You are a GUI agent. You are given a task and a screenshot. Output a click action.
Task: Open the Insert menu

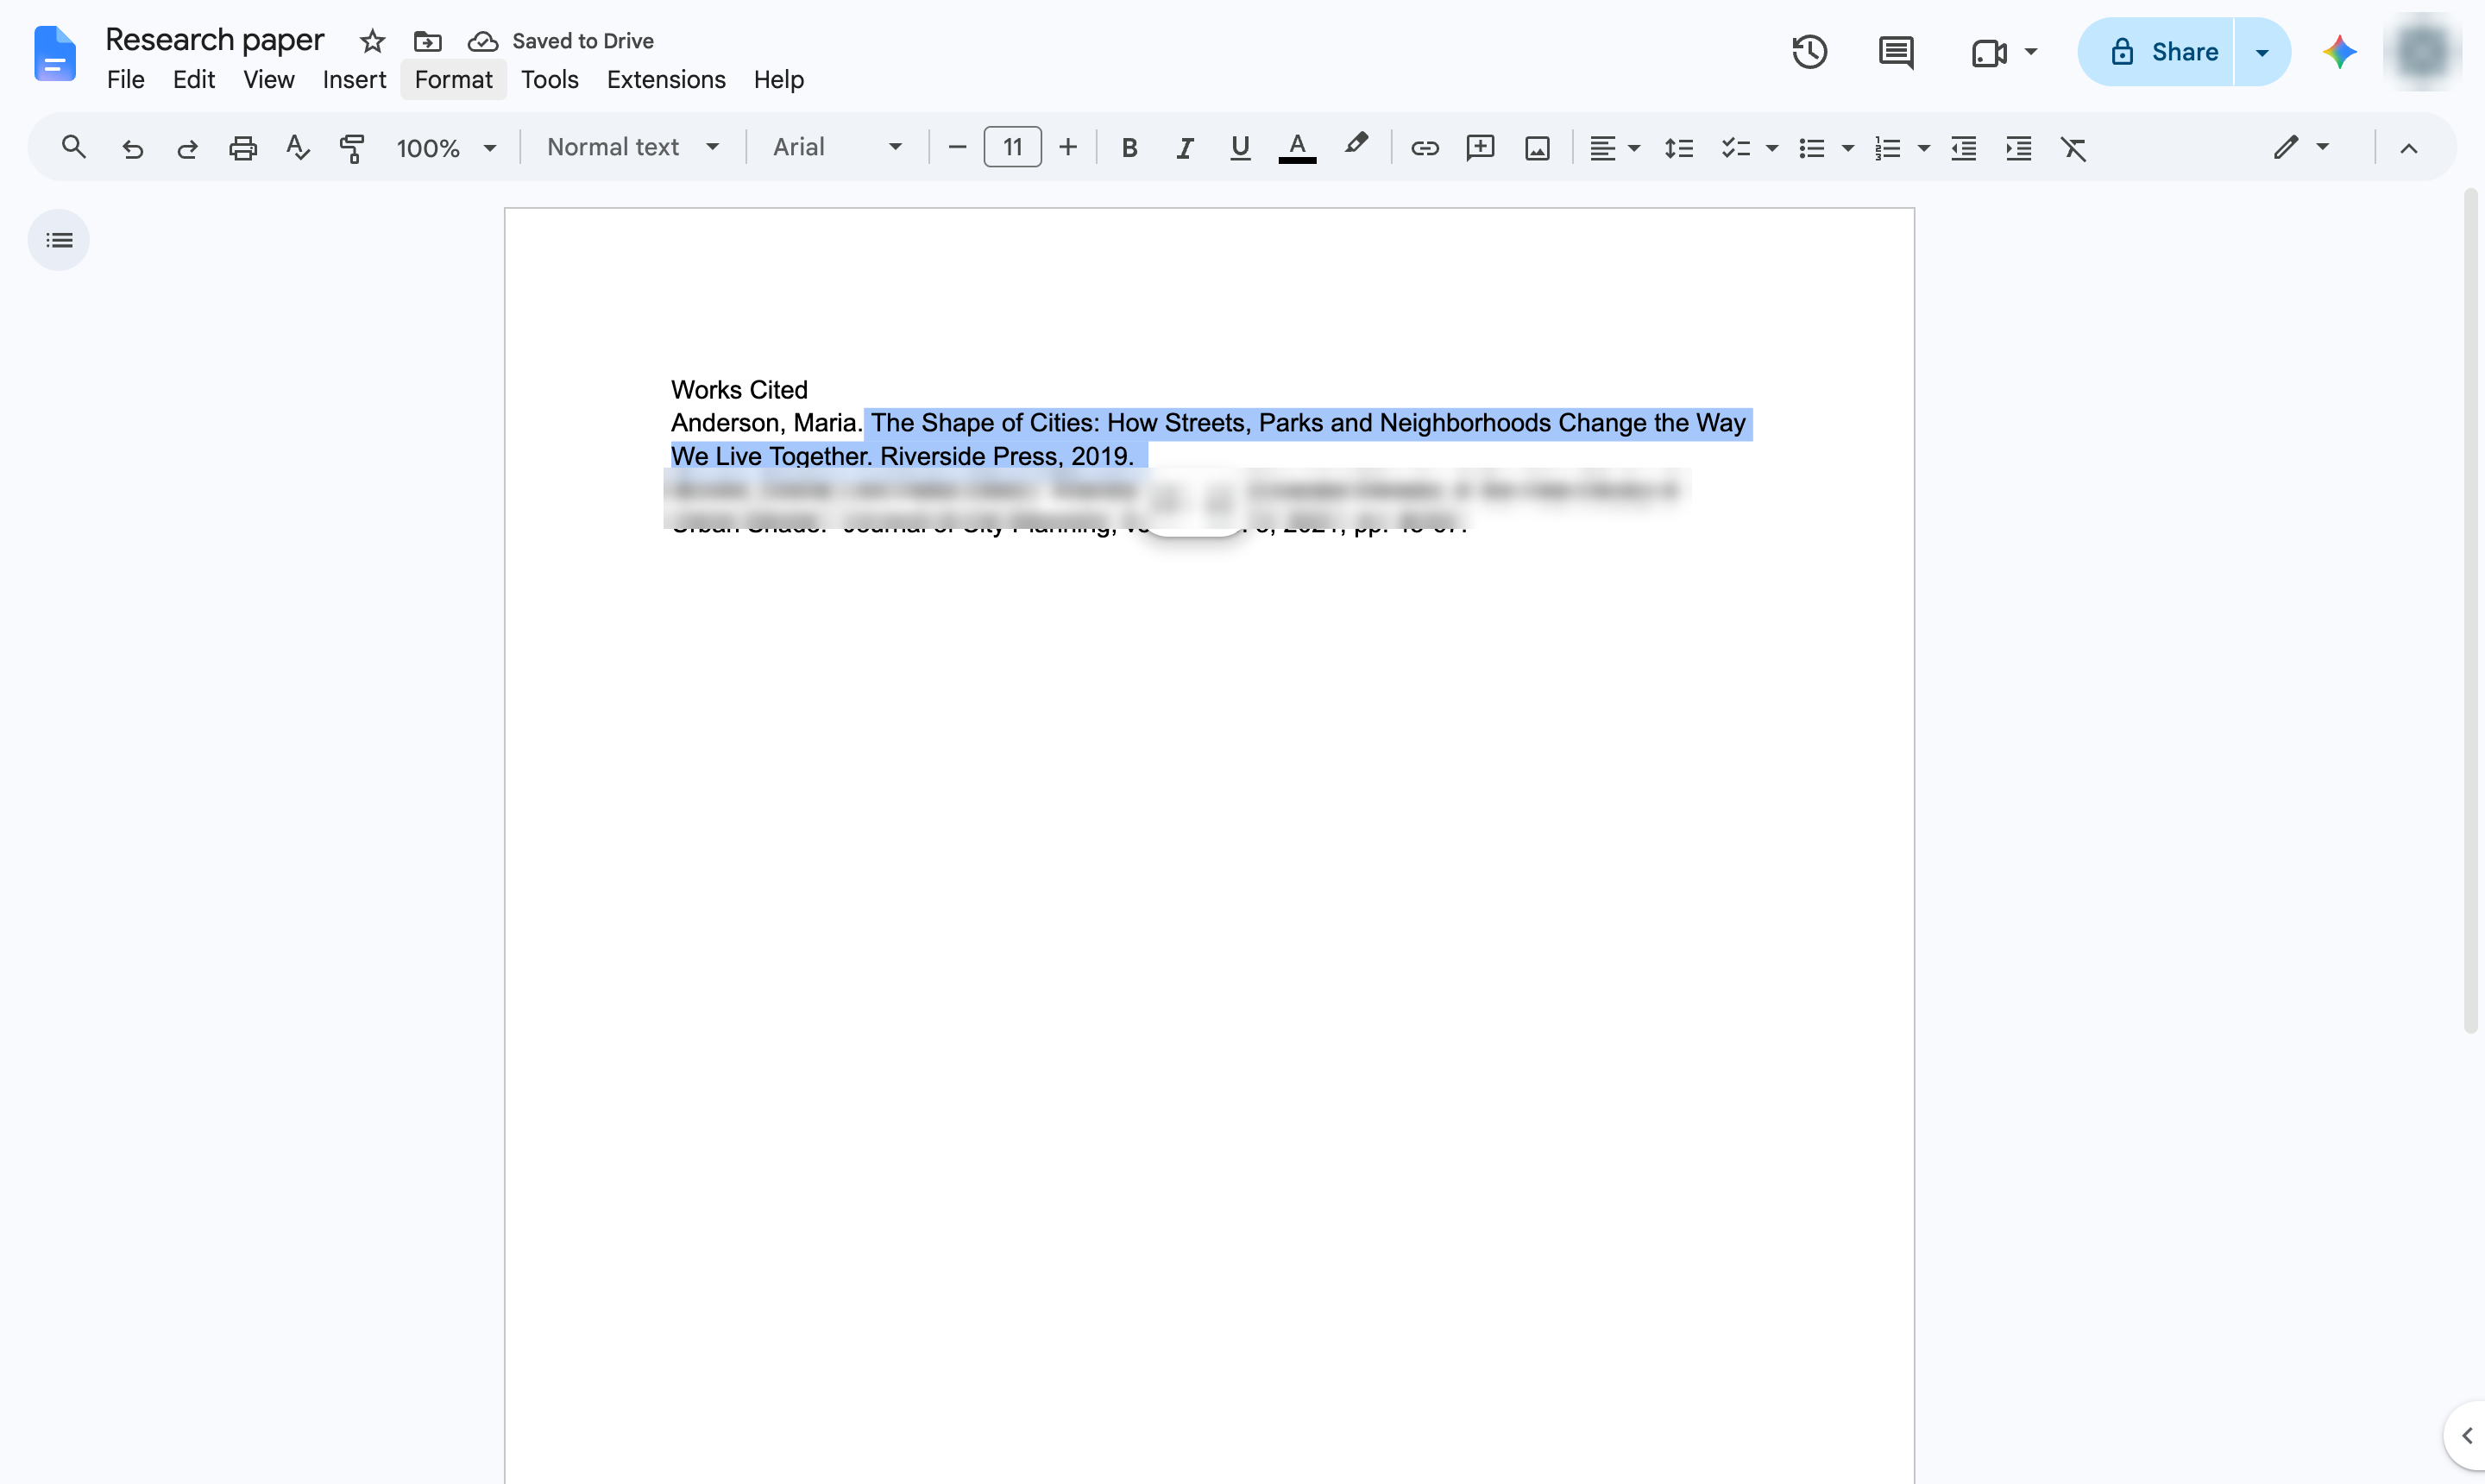point(354,80)
